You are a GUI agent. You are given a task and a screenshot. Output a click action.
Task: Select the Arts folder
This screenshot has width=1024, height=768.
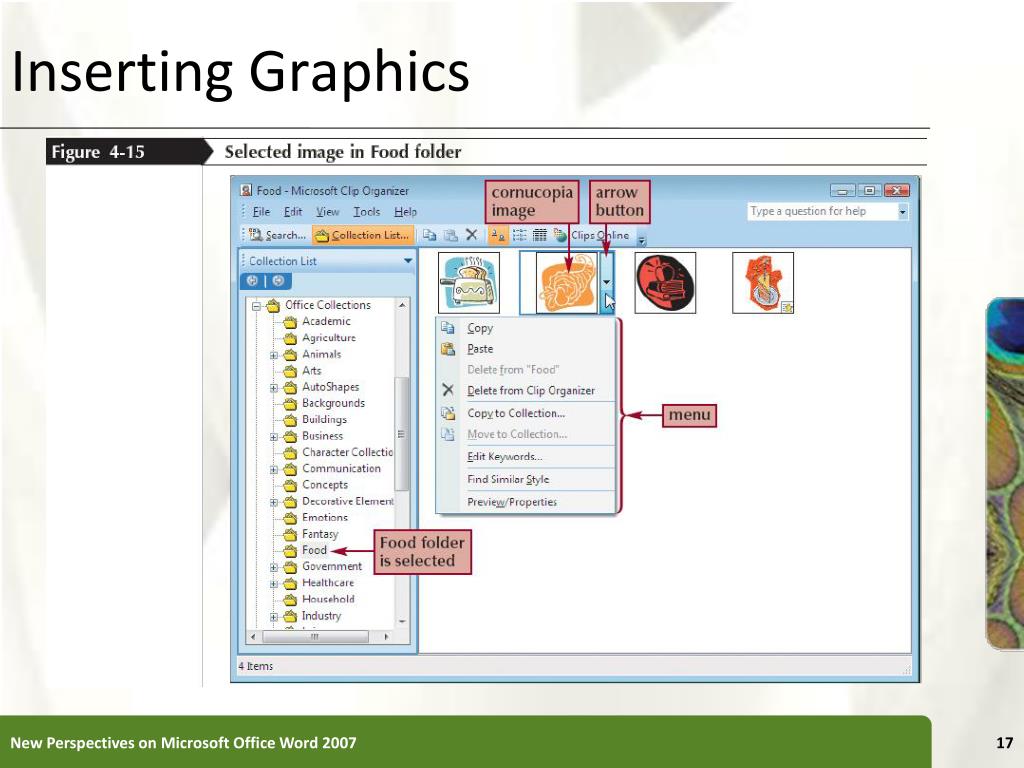pyautogui.click(x=303, y=370)
